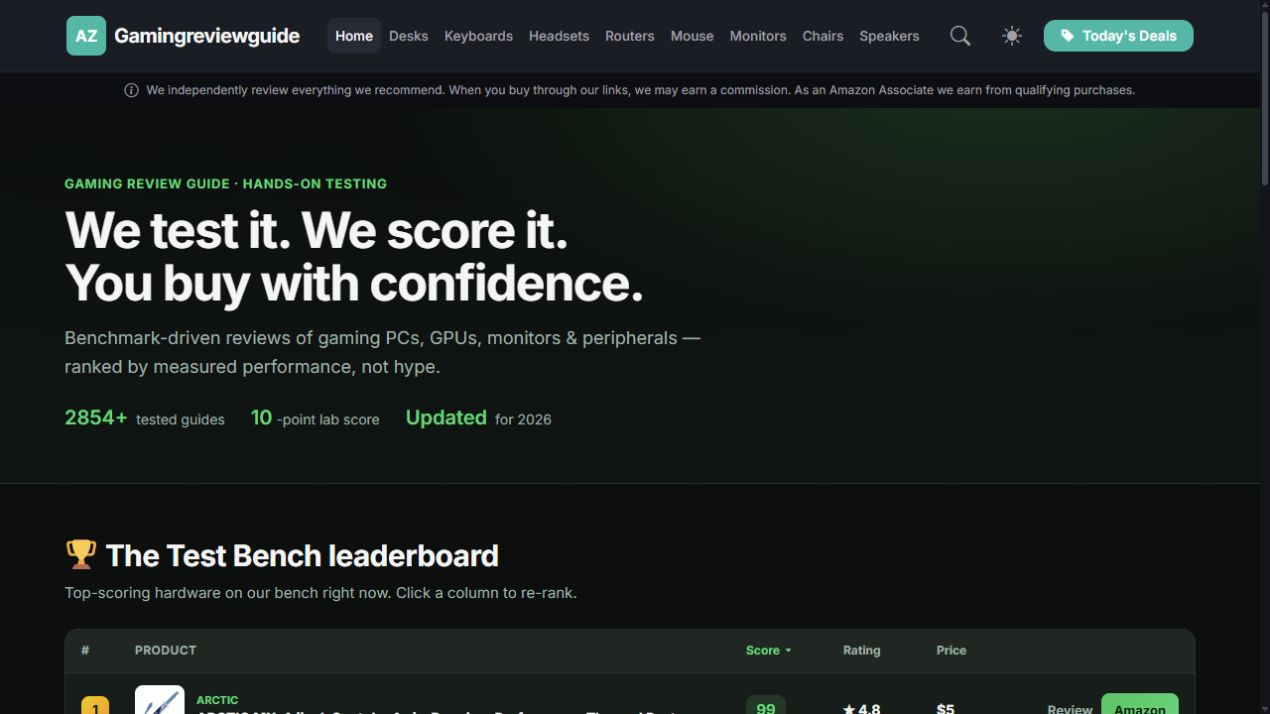Viewport: 1270px width, 714px height.
Task: Click the rank 1 badge
Action: [x=95, y=705]
